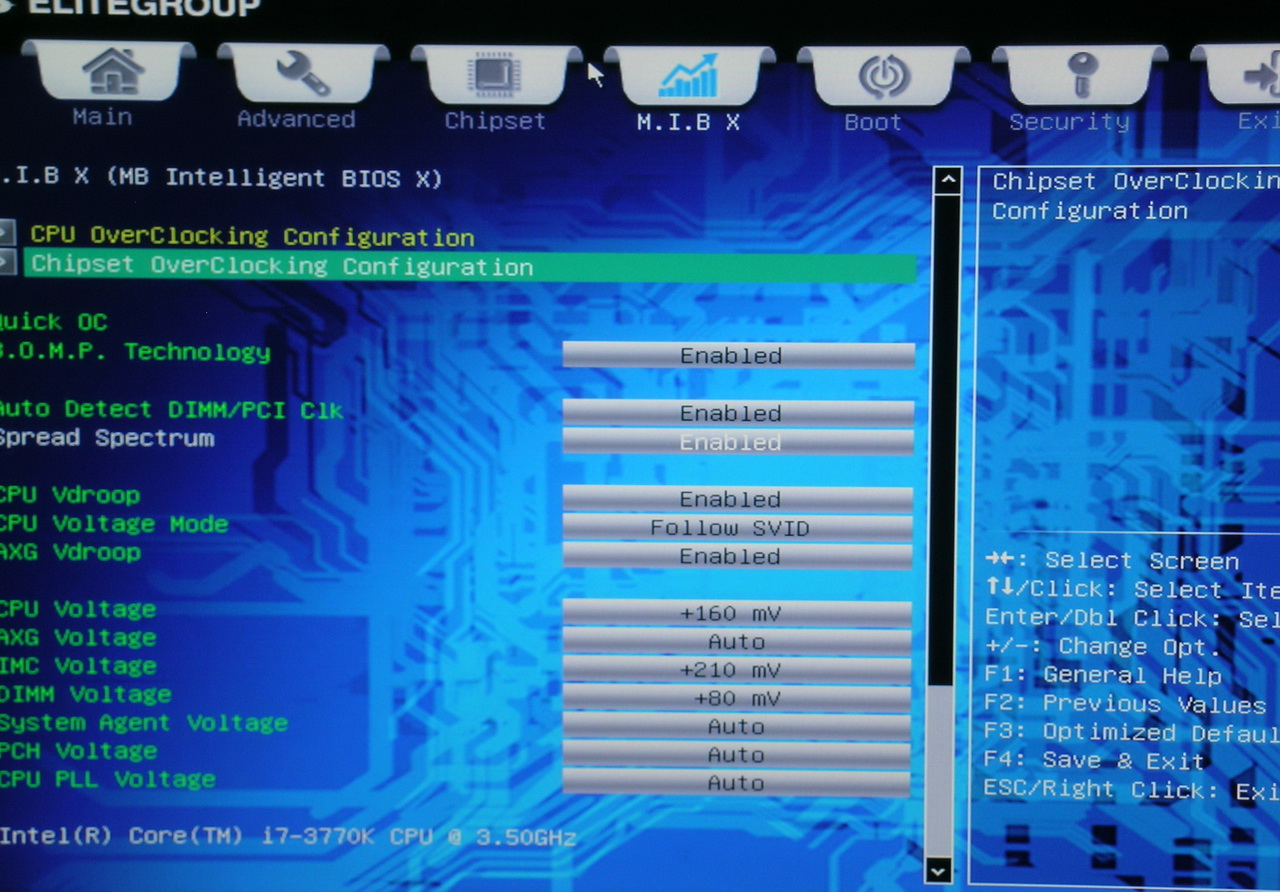Change the CPU Voltage +160 mV value
1280x892 pixels.
[x=737, y=613]
